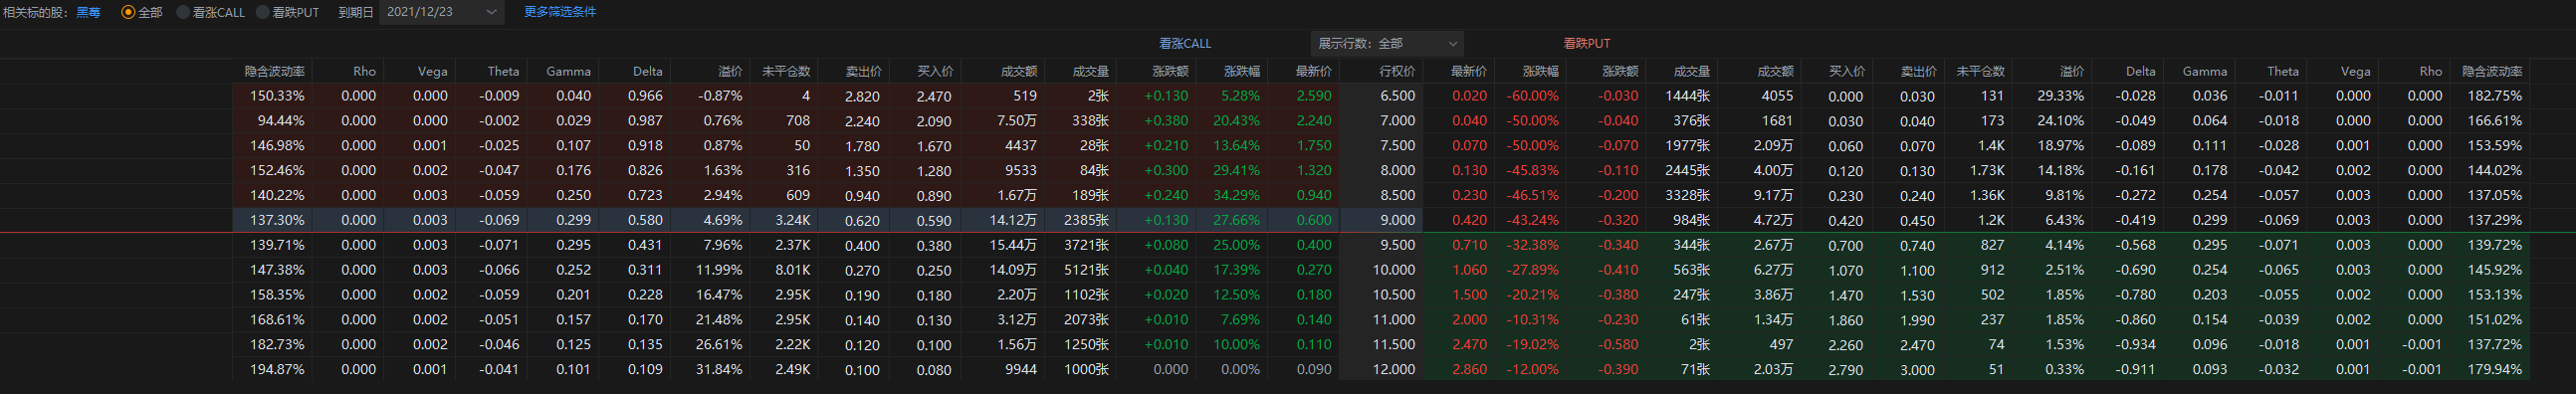The height and width of the screenshot is (394, 2576).
Task: Sort by call-side 溢价 column header
Action: [730, 71]
